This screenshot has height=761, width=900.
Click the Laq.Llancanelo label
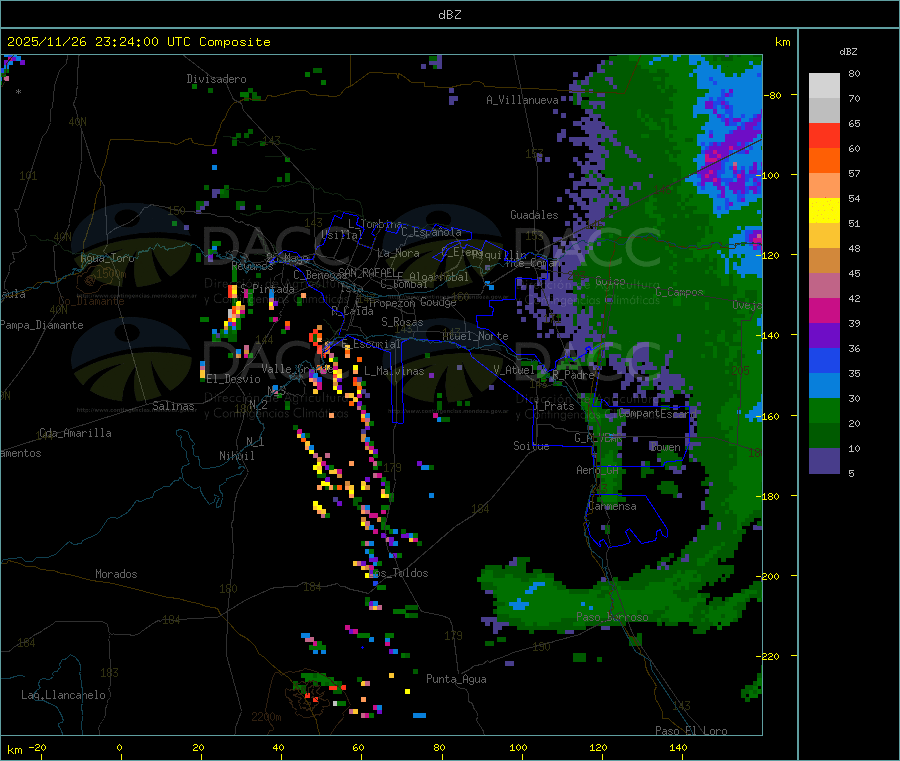(x=63, y=695)
